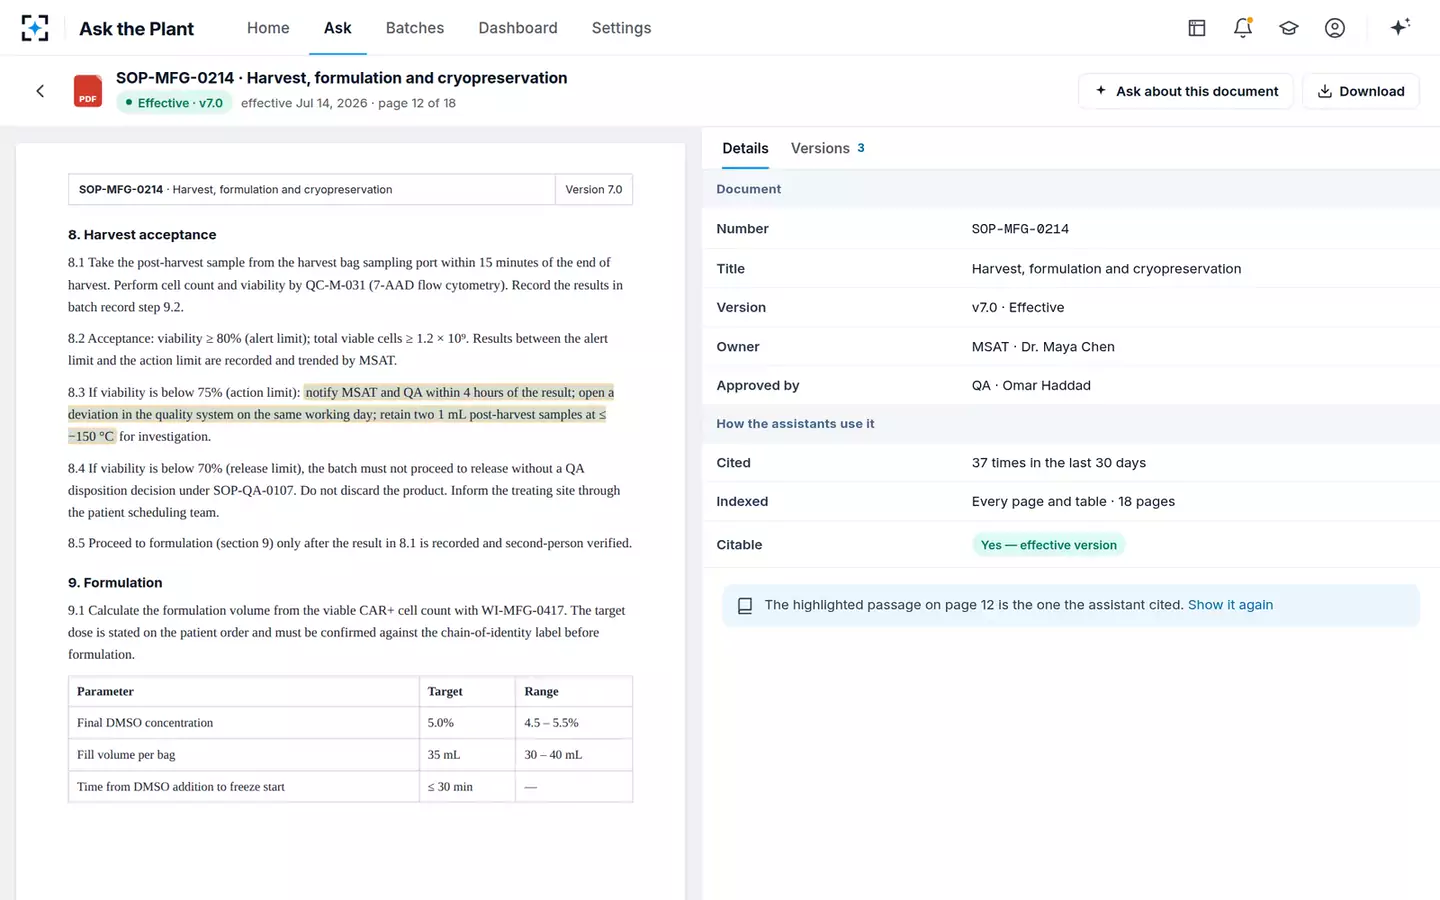The image size is (1440, 900).
Task: Go to Batches page
Action: click(x=415, y=28)
